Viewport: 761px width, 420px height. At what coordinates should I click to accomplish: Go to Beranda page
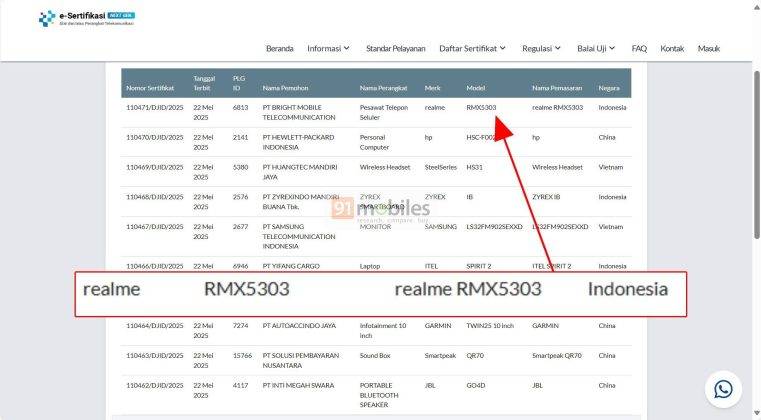[x=280, y=49]
